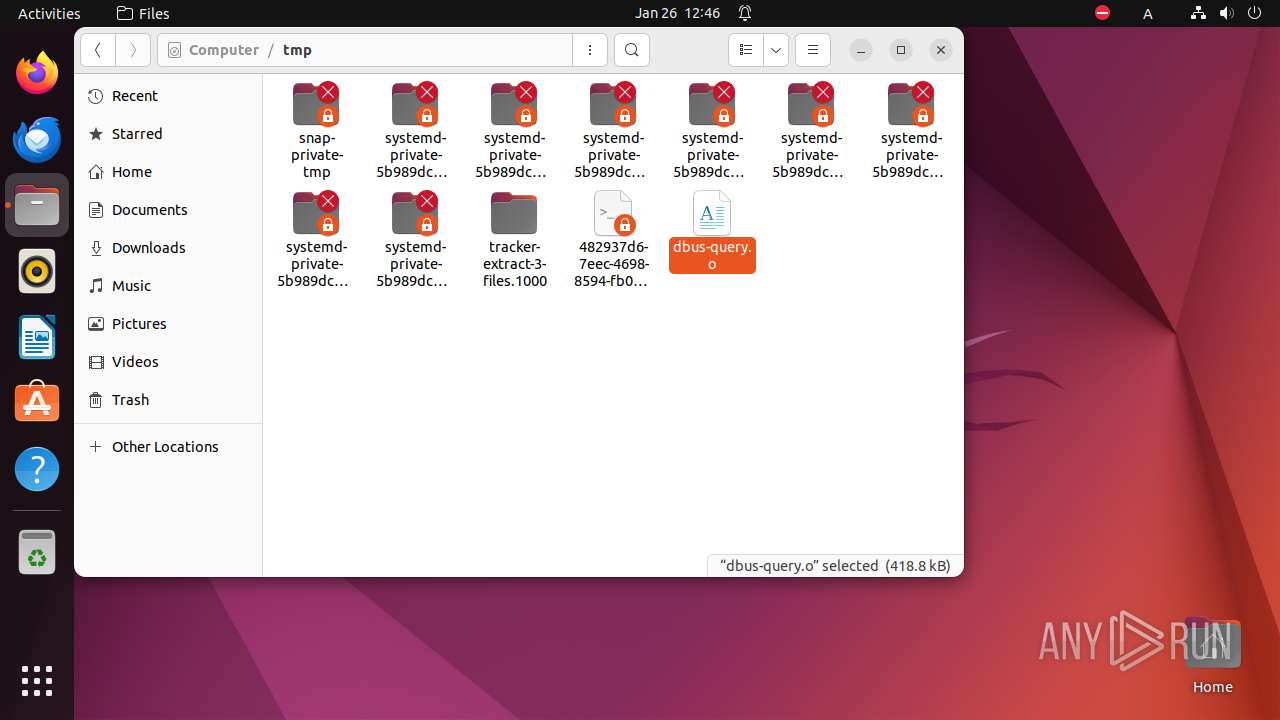Click the notification bell icon

tap(745, 13)
